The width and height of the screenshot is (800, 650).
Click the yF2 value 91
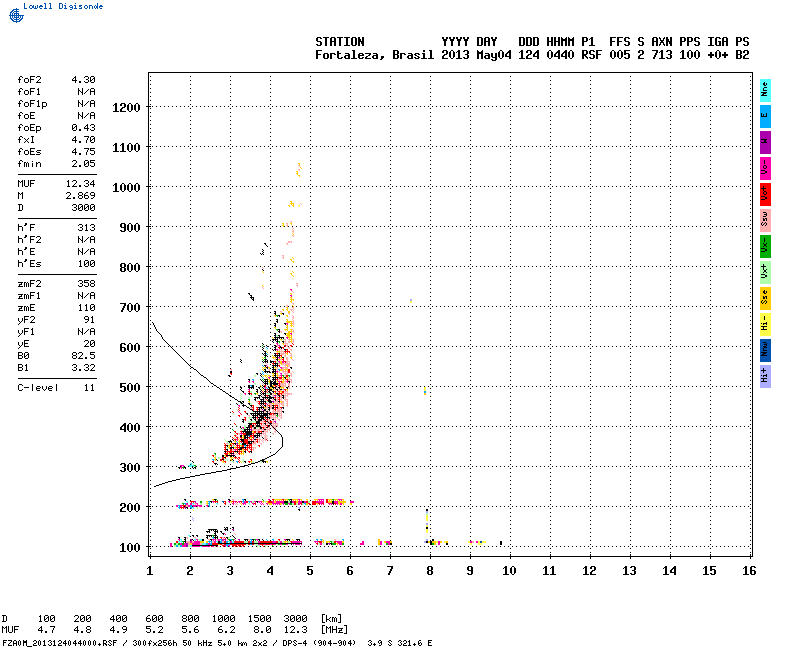pyautogui.click(x=90, y=320)
